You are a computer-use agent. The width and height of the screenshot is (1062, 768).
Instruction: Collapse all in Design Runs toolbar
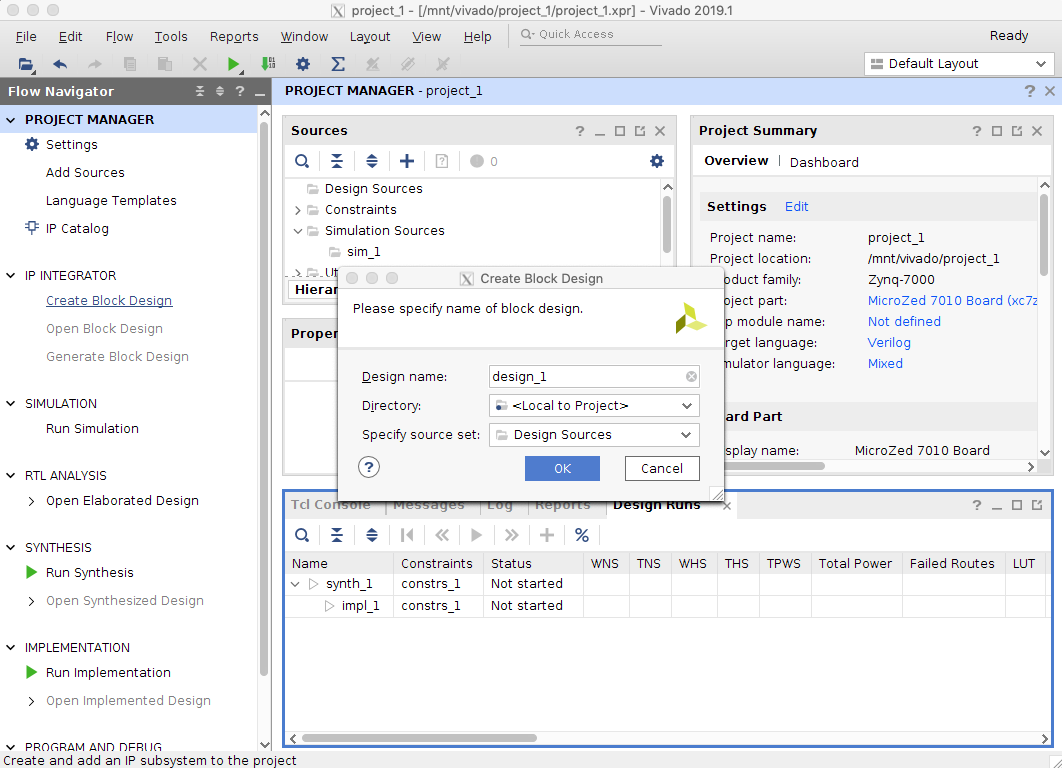(337, 536)
